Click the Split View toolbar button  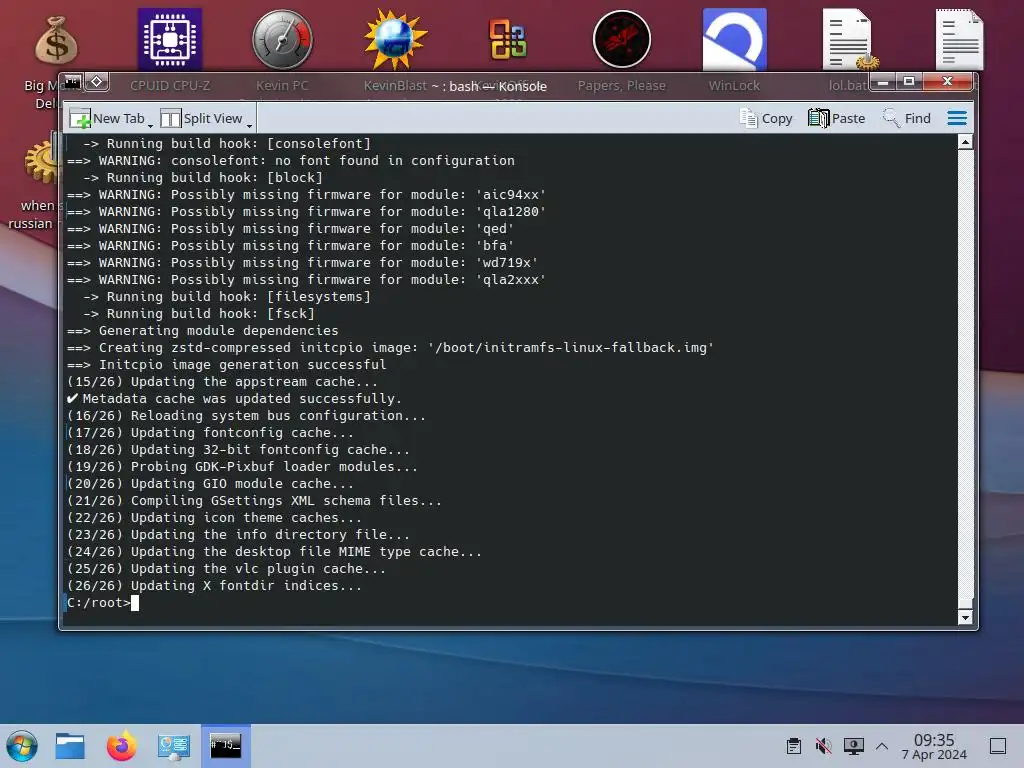201,118
